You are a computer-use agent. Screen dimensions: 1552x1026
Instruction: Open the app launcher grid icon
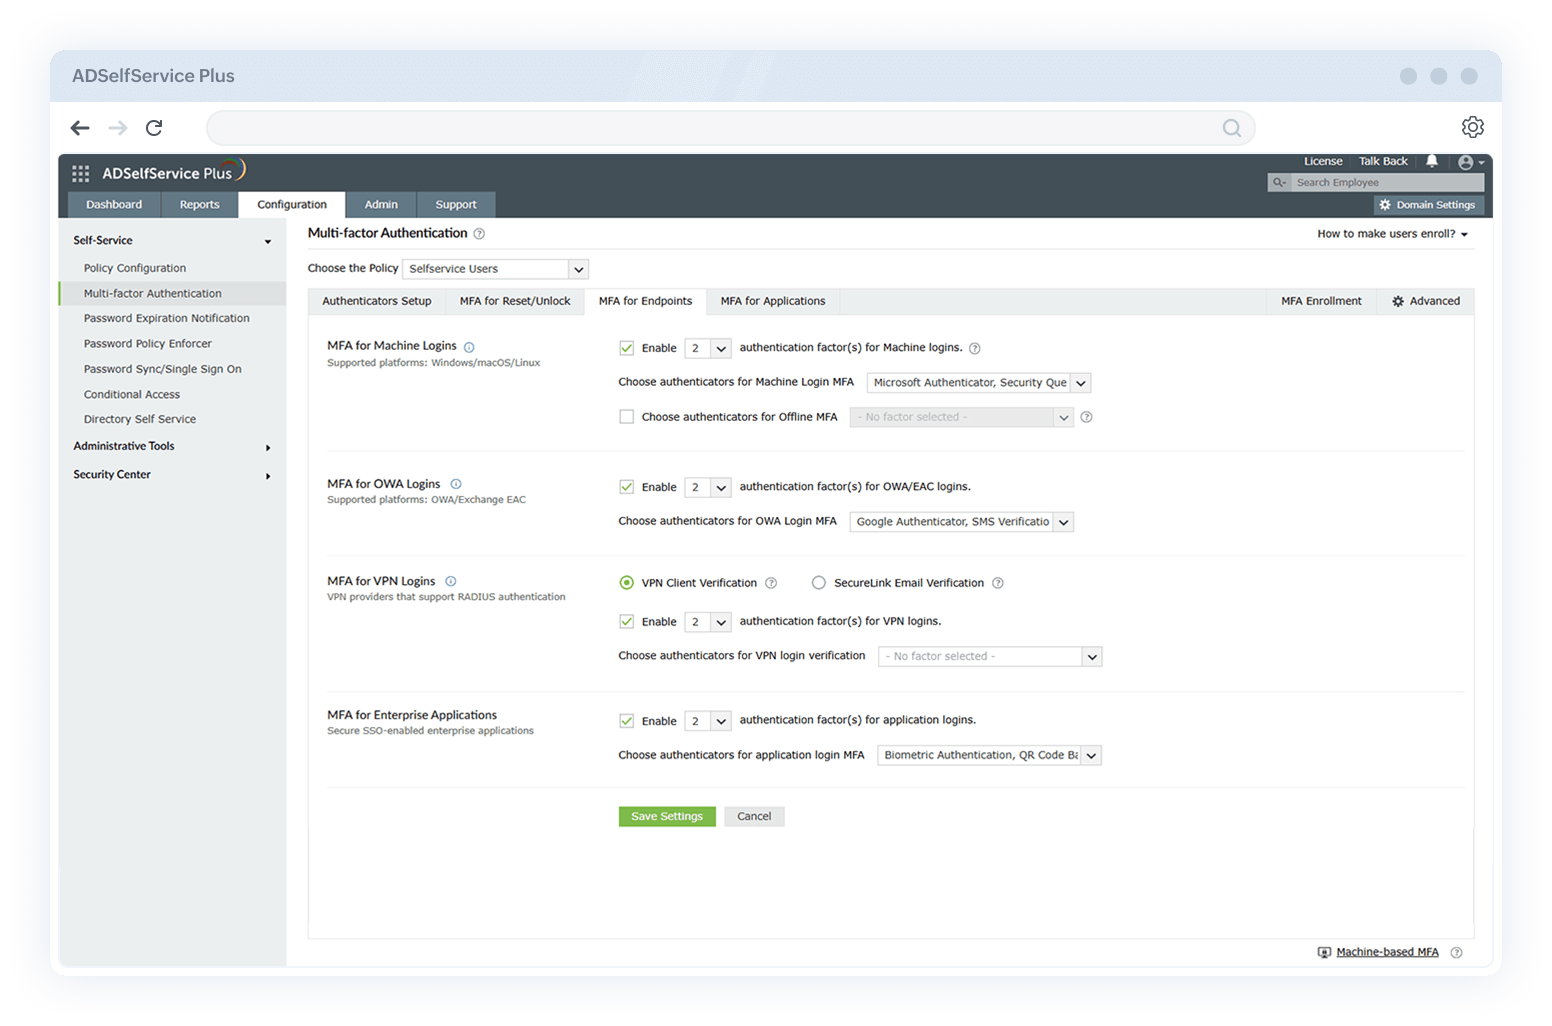click(x=80, y=172)
